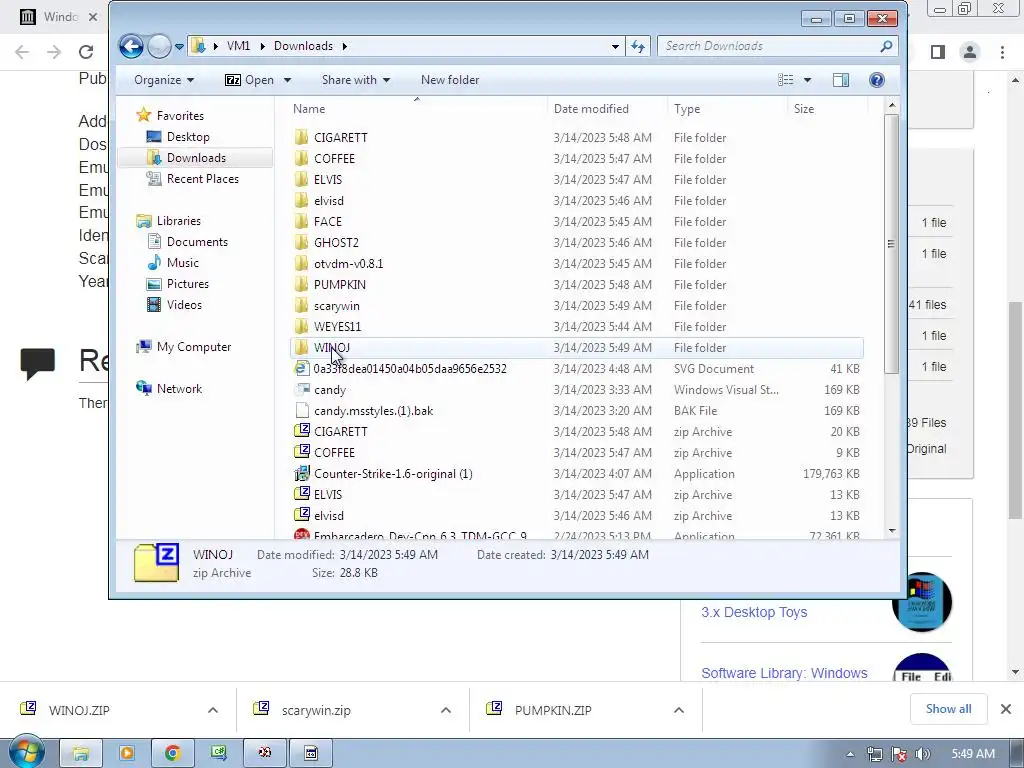Click the Explorer Back navigation arrow
Image resolution: width=1024 pixels, height=768 pixels.
pyautogui.click(x=131, y=46)
